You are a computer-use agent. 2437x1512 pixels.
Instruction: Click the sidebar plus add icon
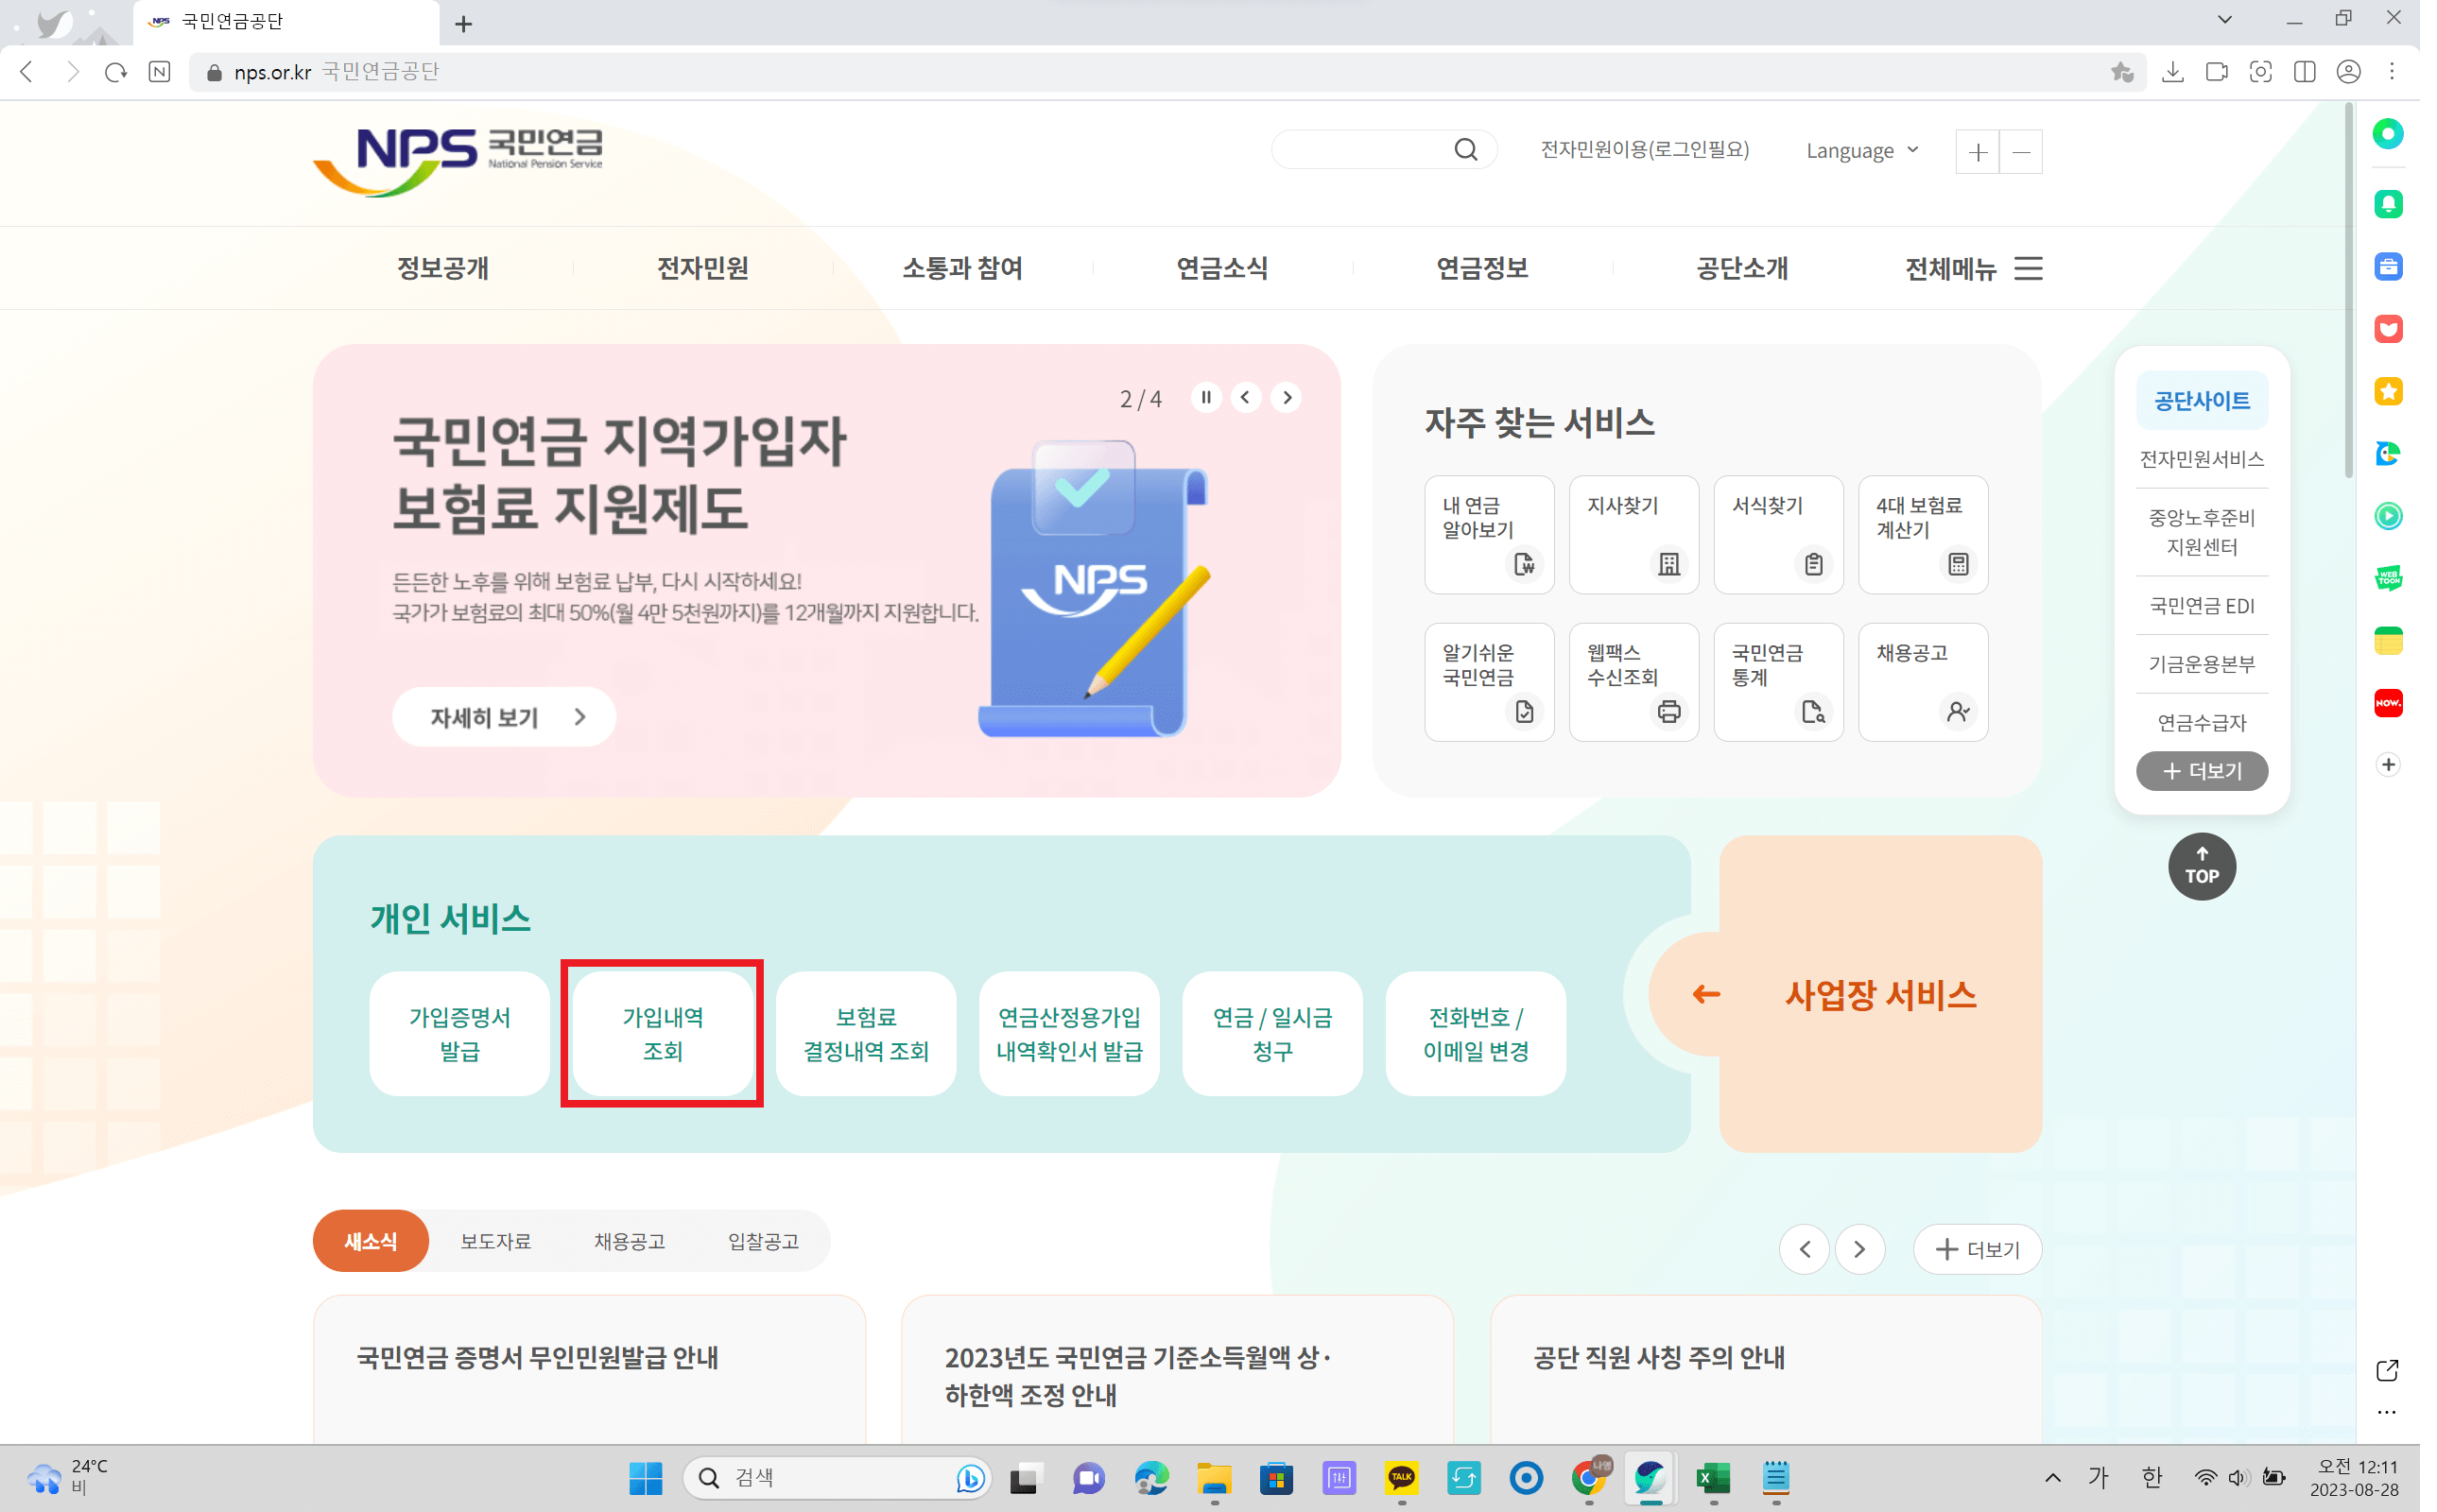tap(2388, 765)
